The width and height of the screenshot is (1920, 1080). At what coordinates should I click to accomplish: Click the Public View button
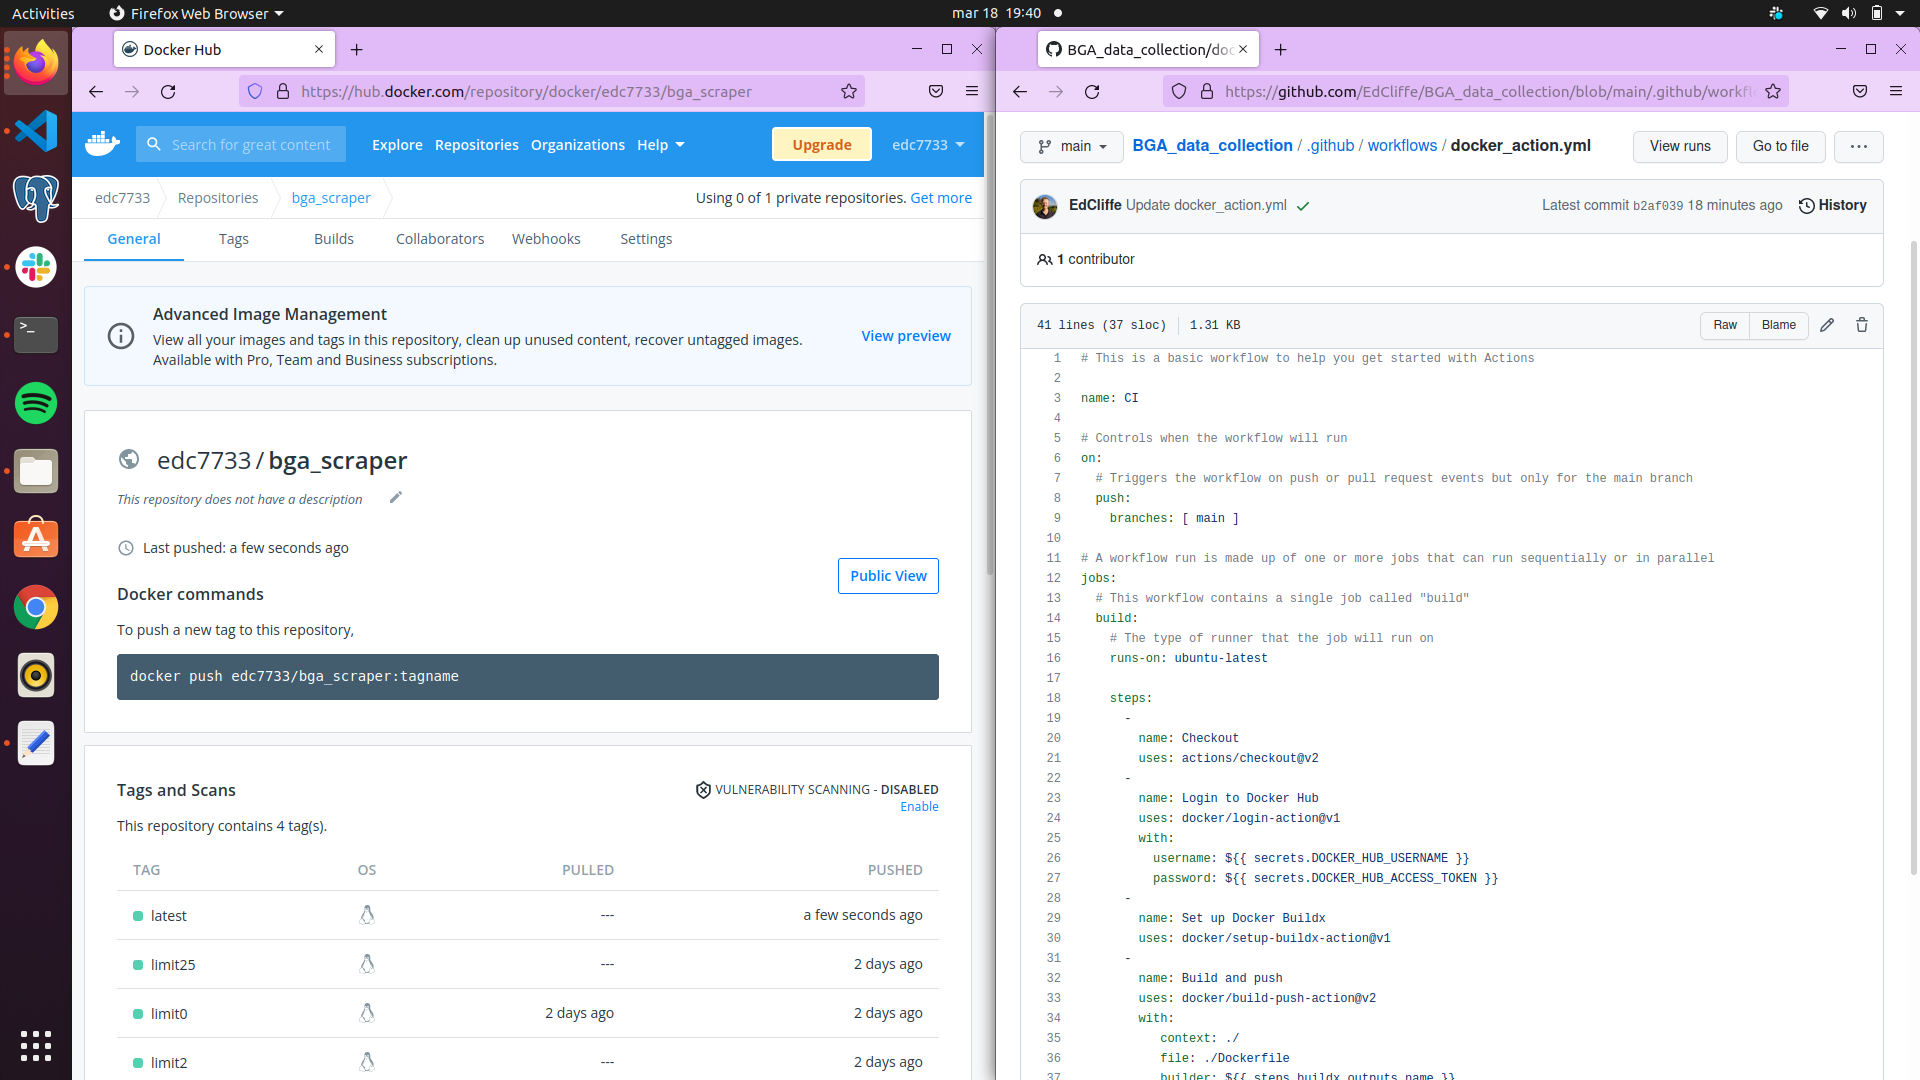(x=888, y=576)
